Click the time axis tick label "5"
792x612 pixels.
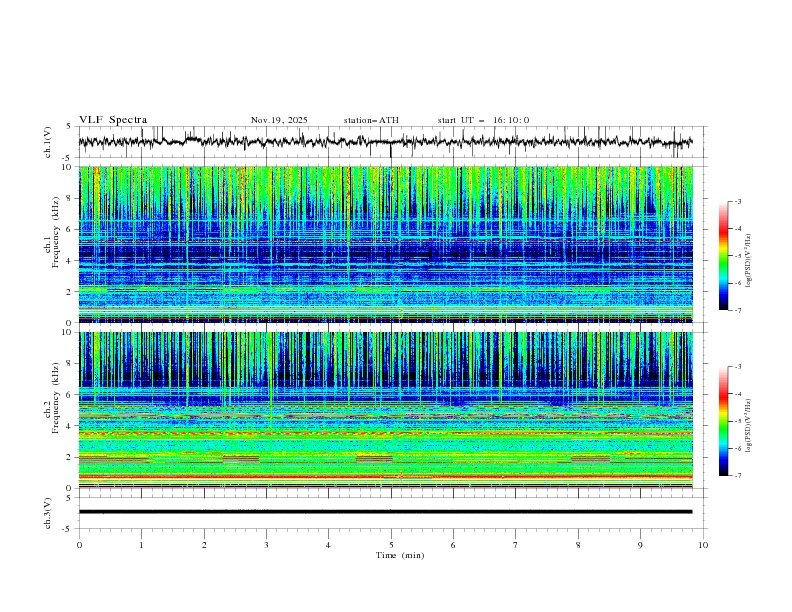point(391,545)
